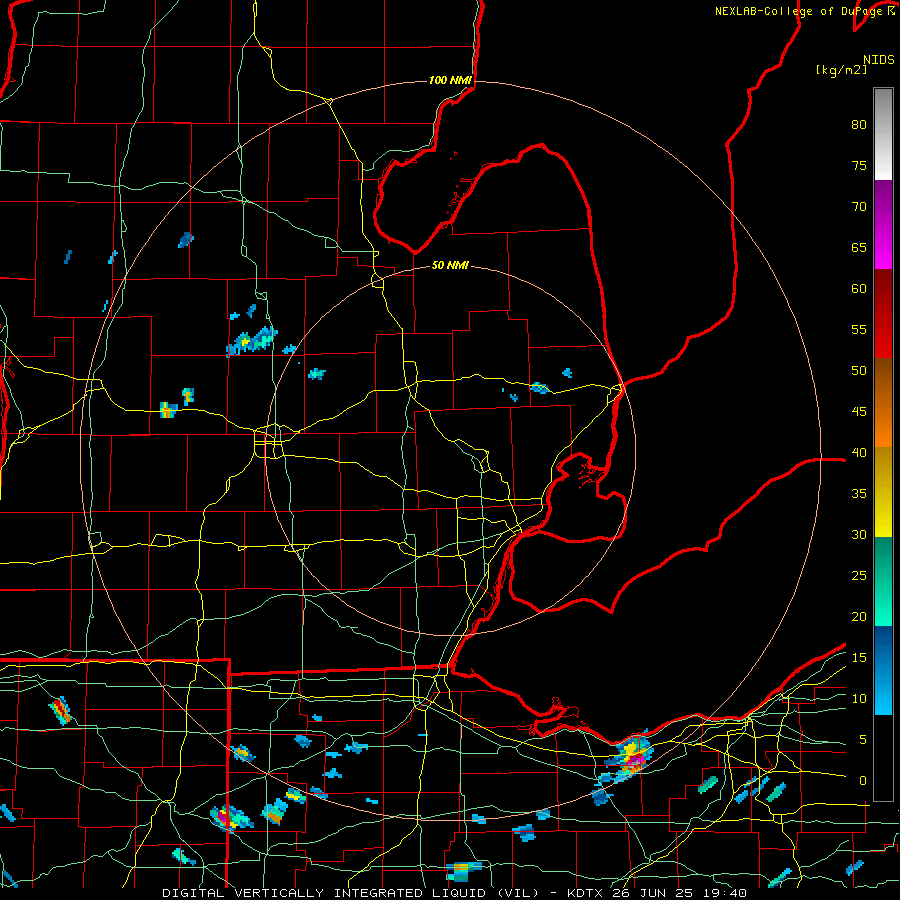Pick the green segment of the color bar
Image resolution: width=900 pixels, height=900 pixels.
click(883, 581)
